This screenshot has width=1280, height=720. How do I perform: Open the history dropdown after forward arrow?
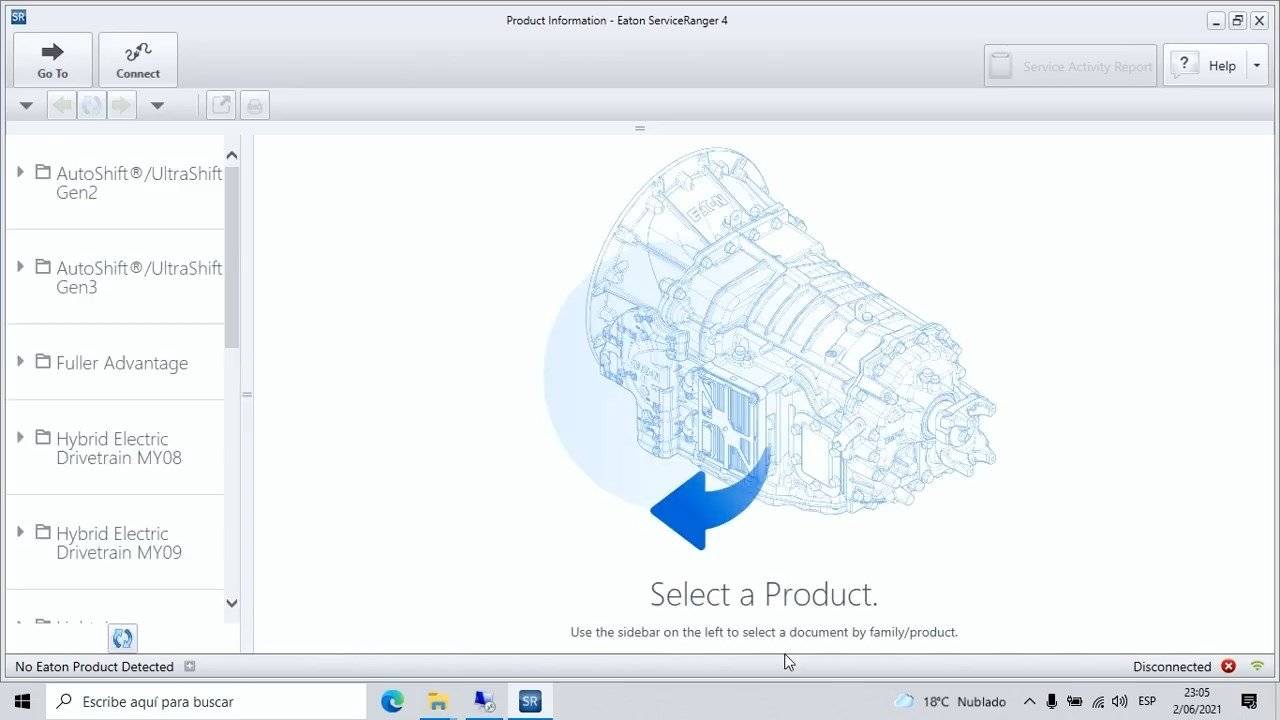157,105
